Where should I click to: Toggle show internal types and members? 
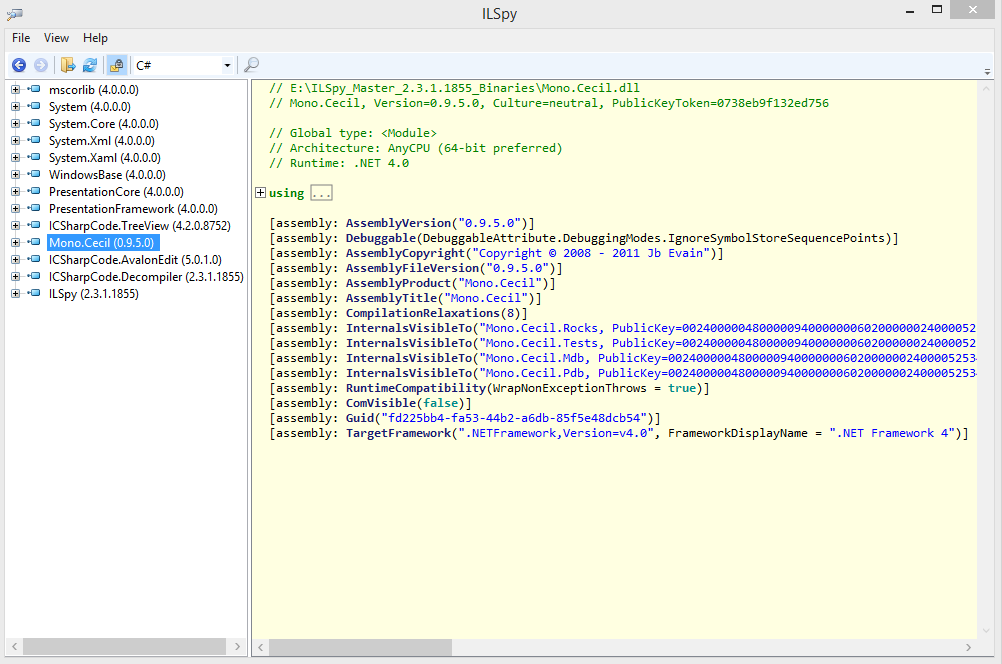pos(116,65)
